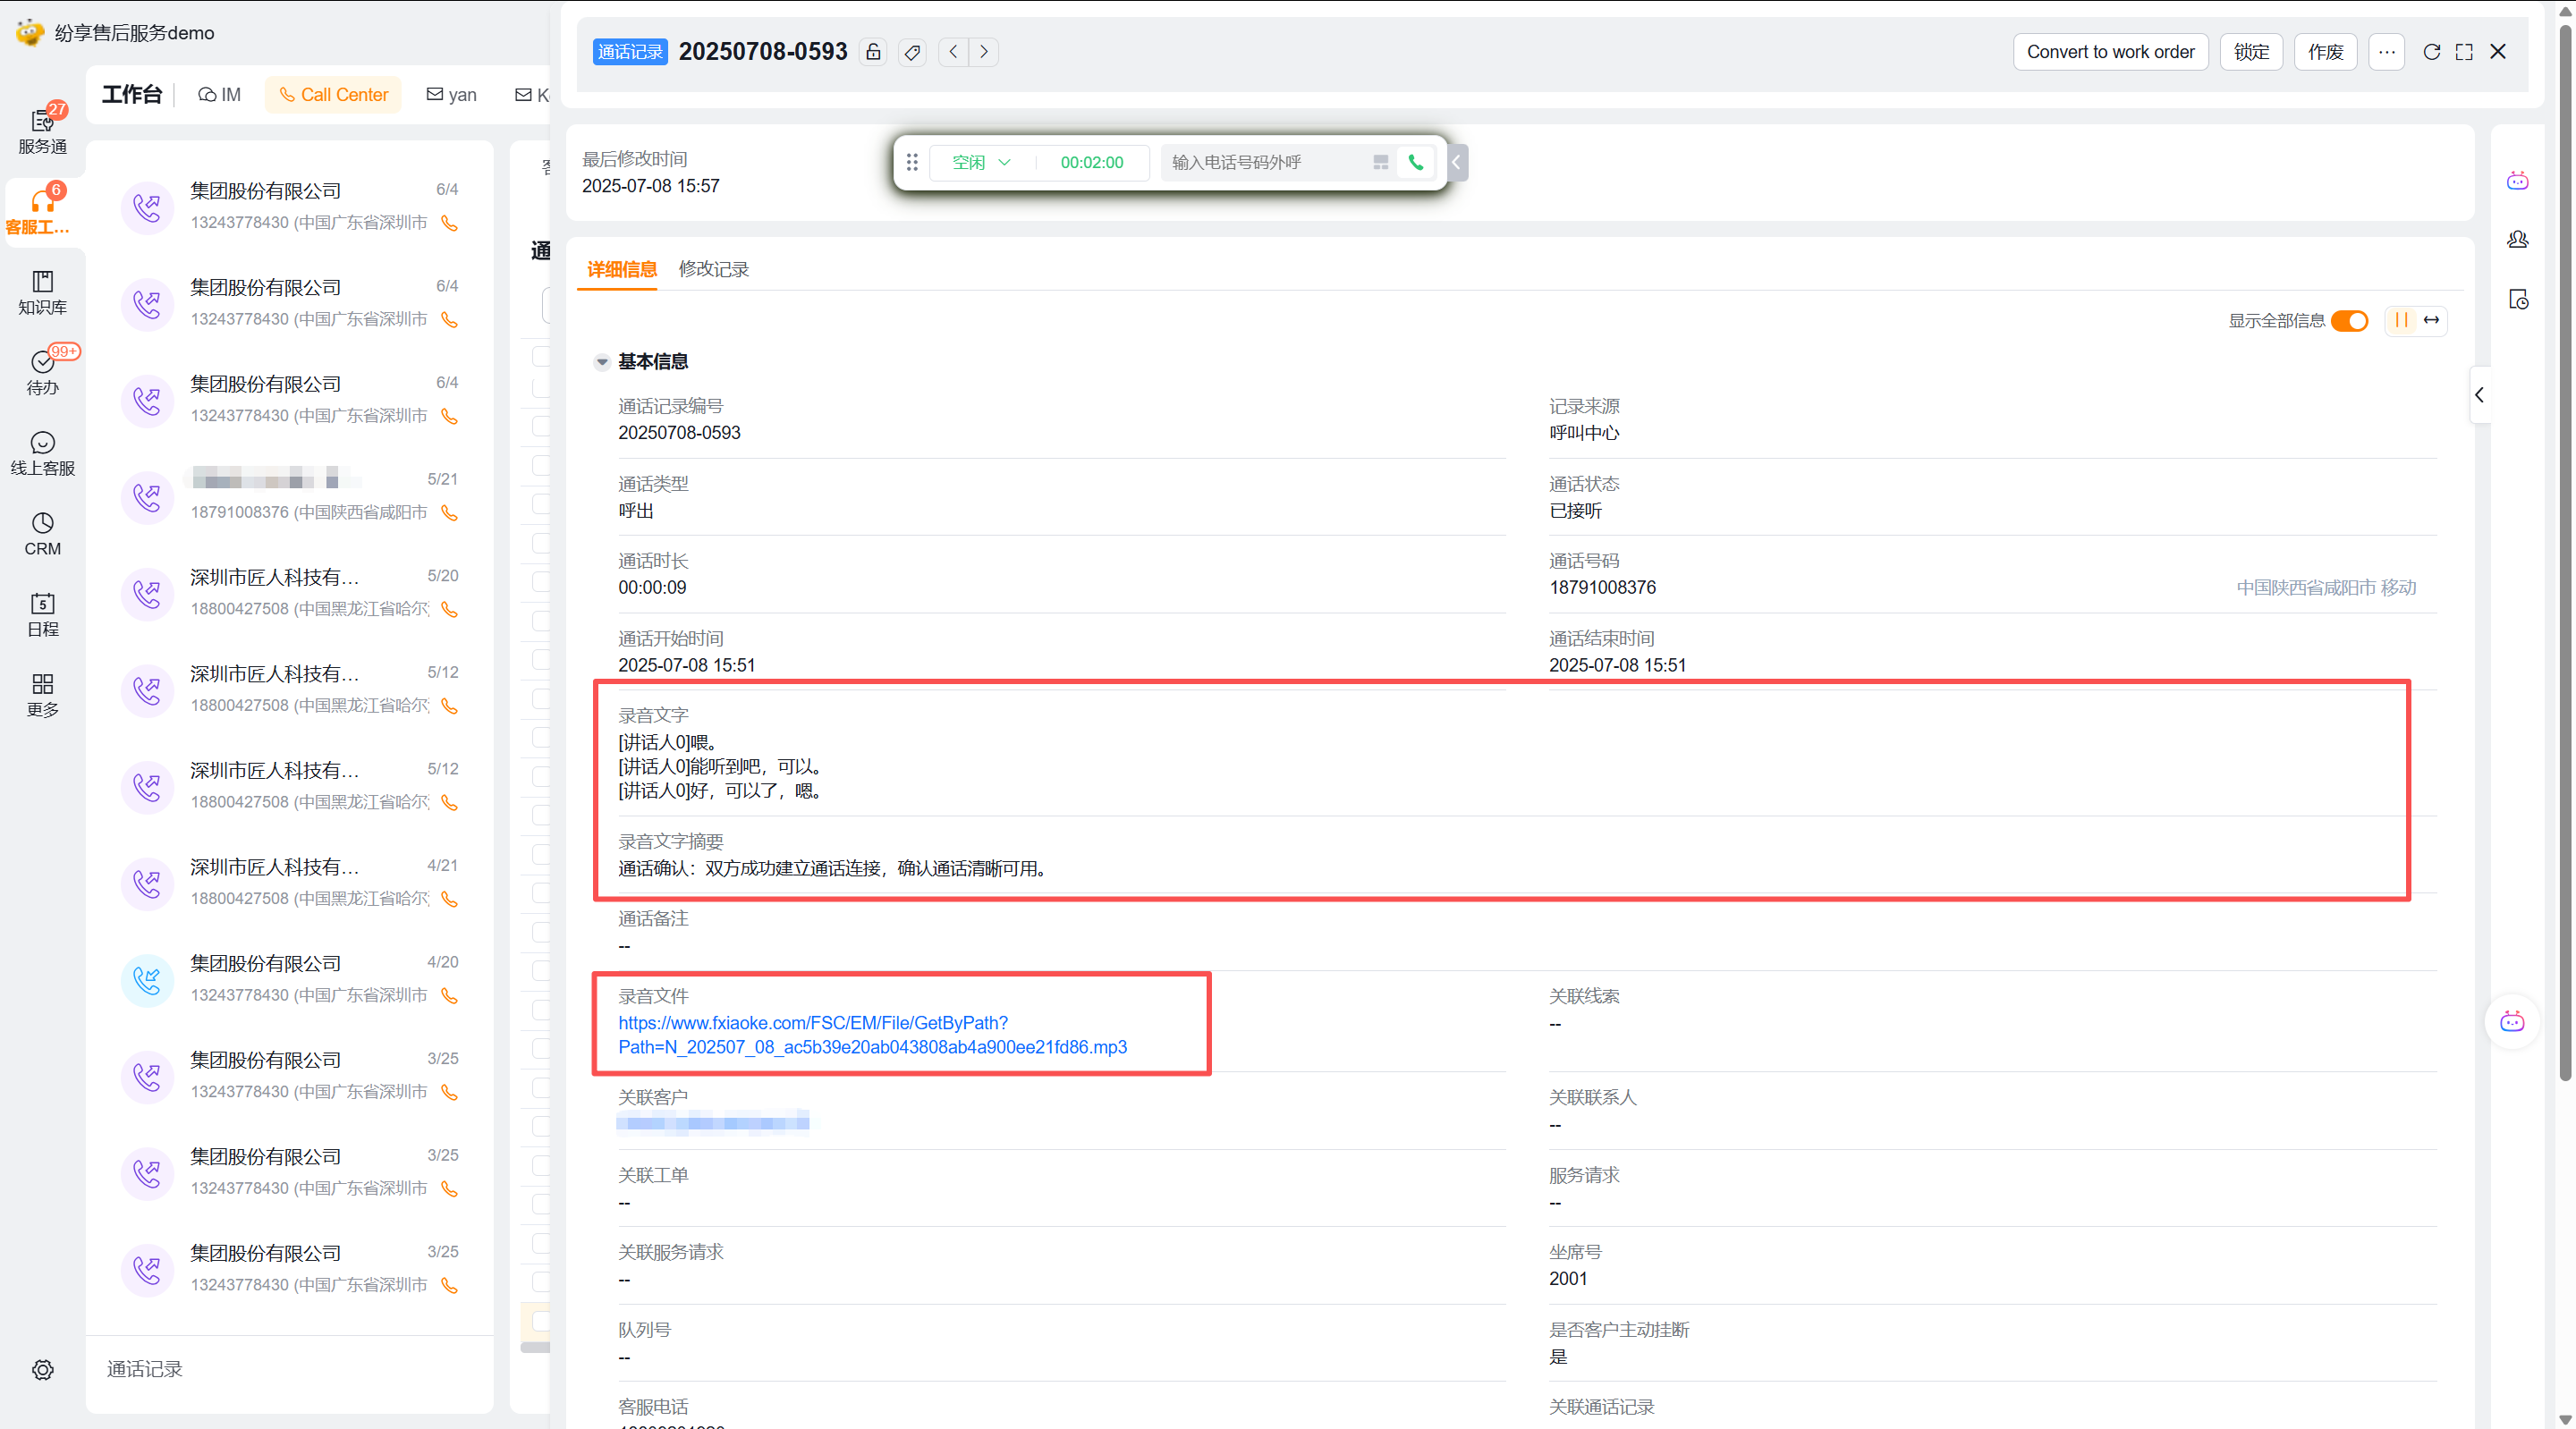Switch to two-column layout icon
This screenshot has height=1429, width=2576.
2402,320
